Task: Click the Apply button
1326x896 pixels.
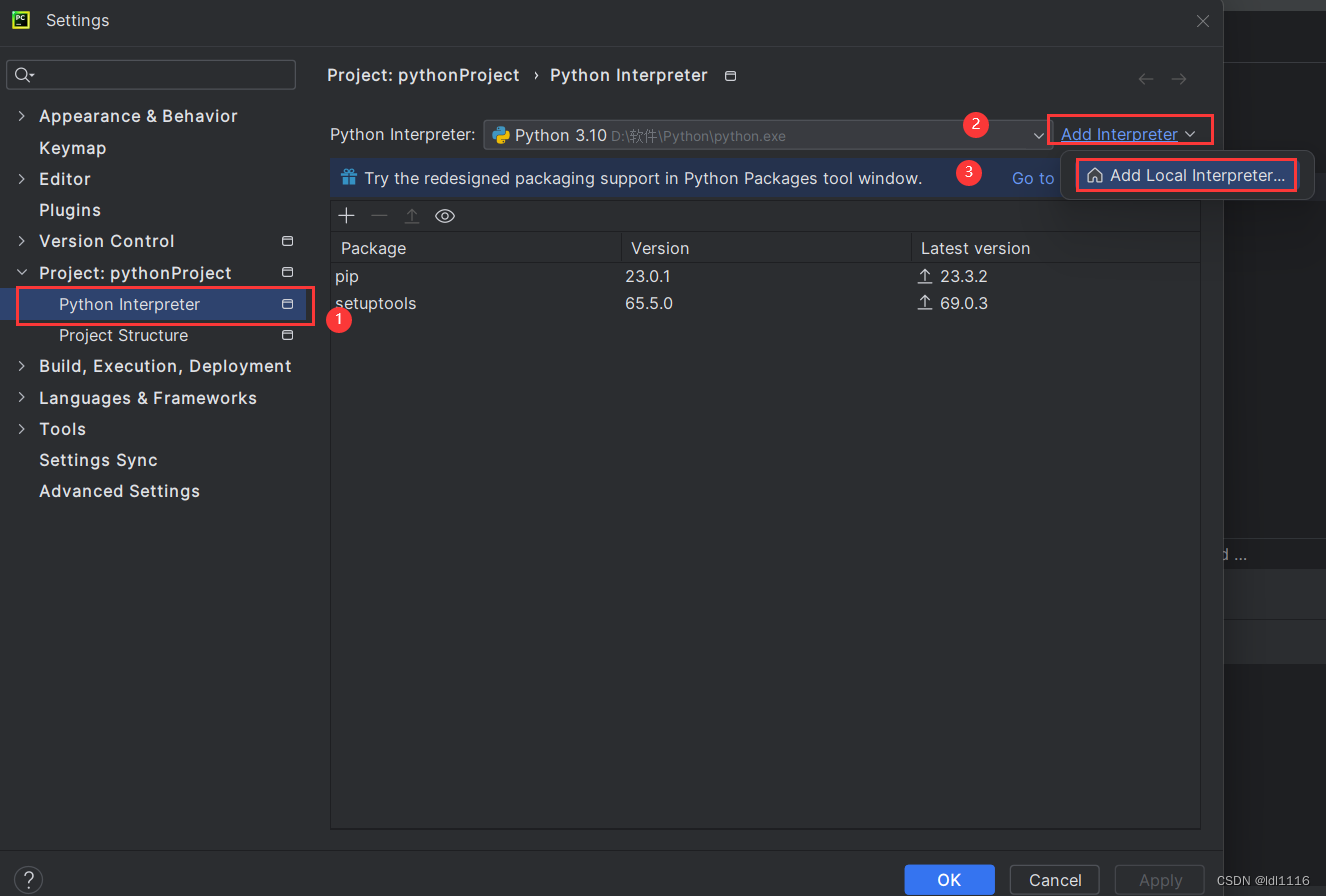Action: 1160,880
